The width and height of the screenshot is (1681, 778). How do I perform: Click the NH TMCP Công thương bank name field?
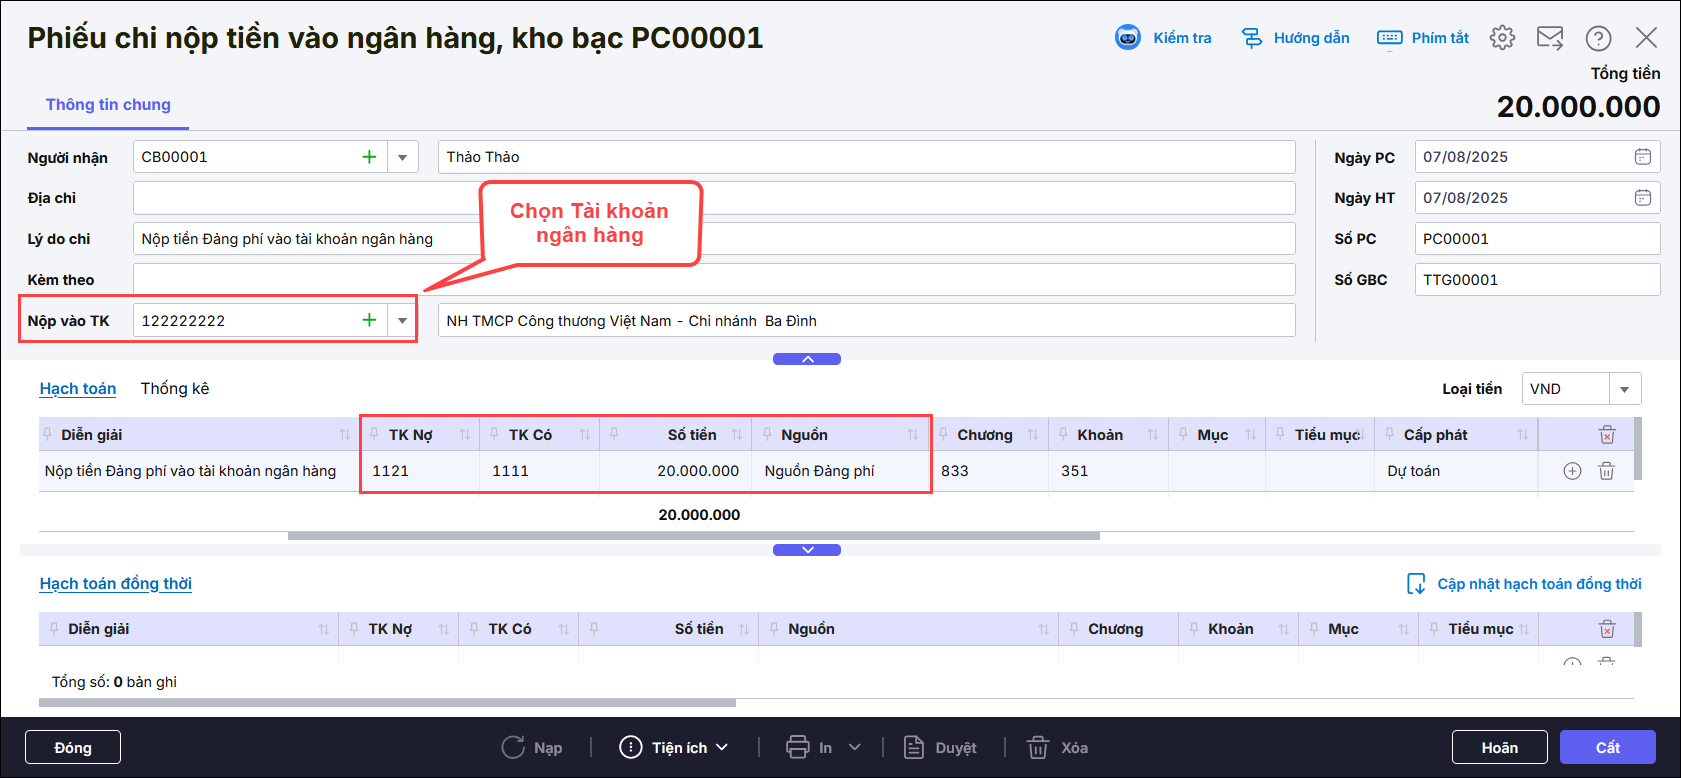pyautogui.click(x=867, y=320)
